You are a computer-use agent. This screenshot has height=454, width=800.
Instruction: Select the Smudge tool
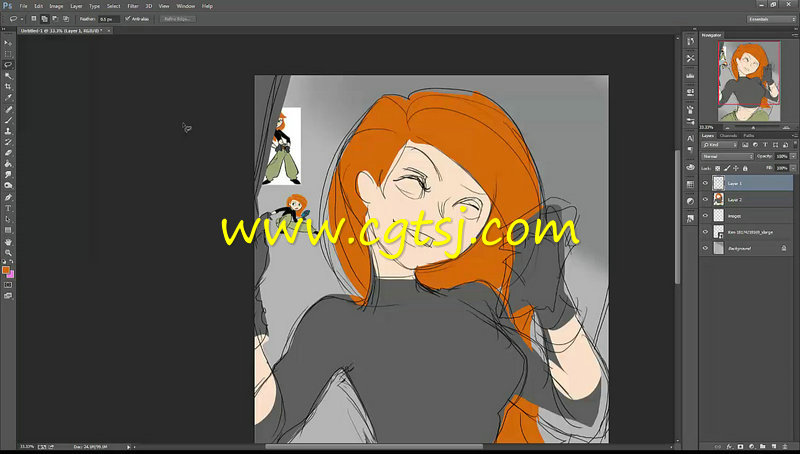pos(8,175)
